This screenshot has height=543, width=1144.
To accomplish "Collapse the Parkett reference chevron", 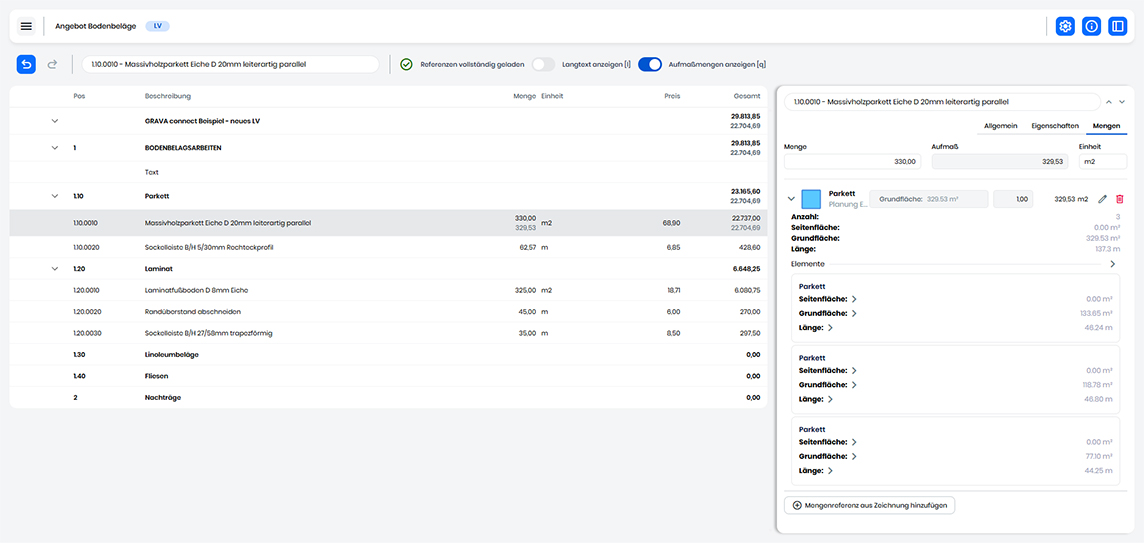I will point(792,199).
